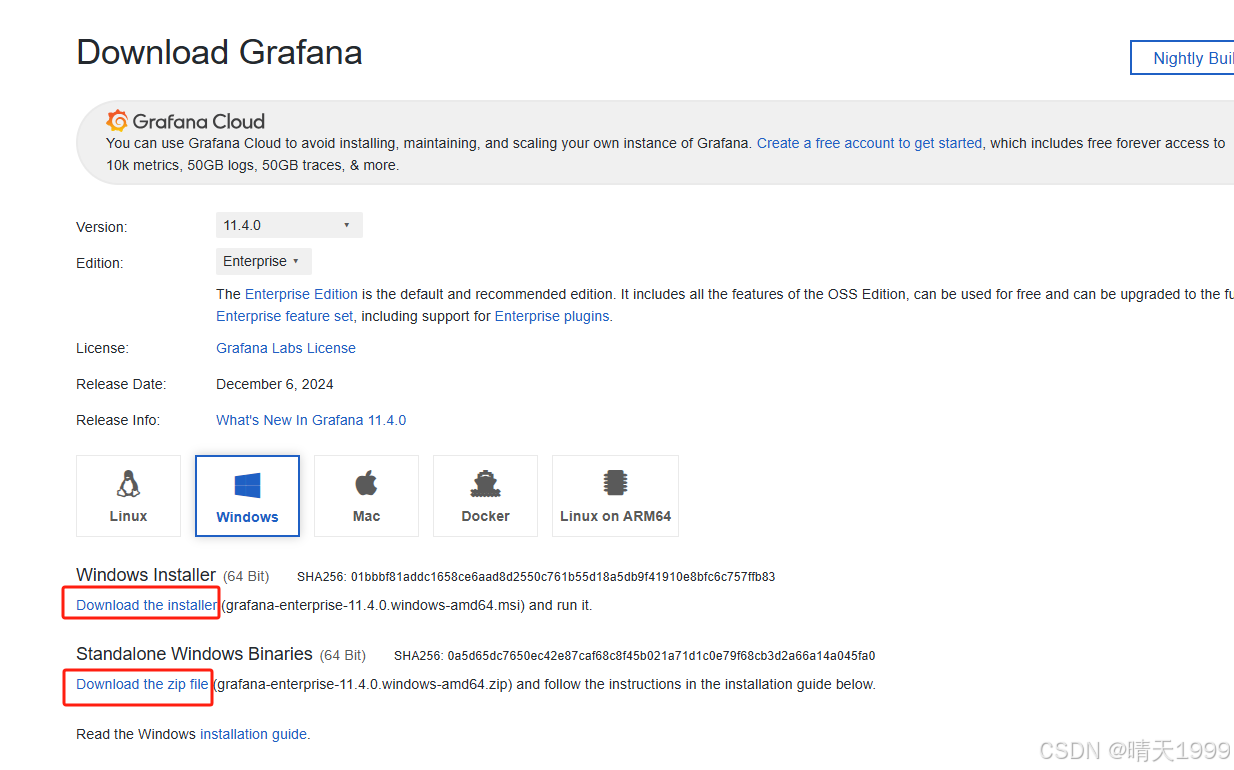Select the Docker platform tile
The height and width of the screenshot is (770, 1234).
(x=485, y=496)
